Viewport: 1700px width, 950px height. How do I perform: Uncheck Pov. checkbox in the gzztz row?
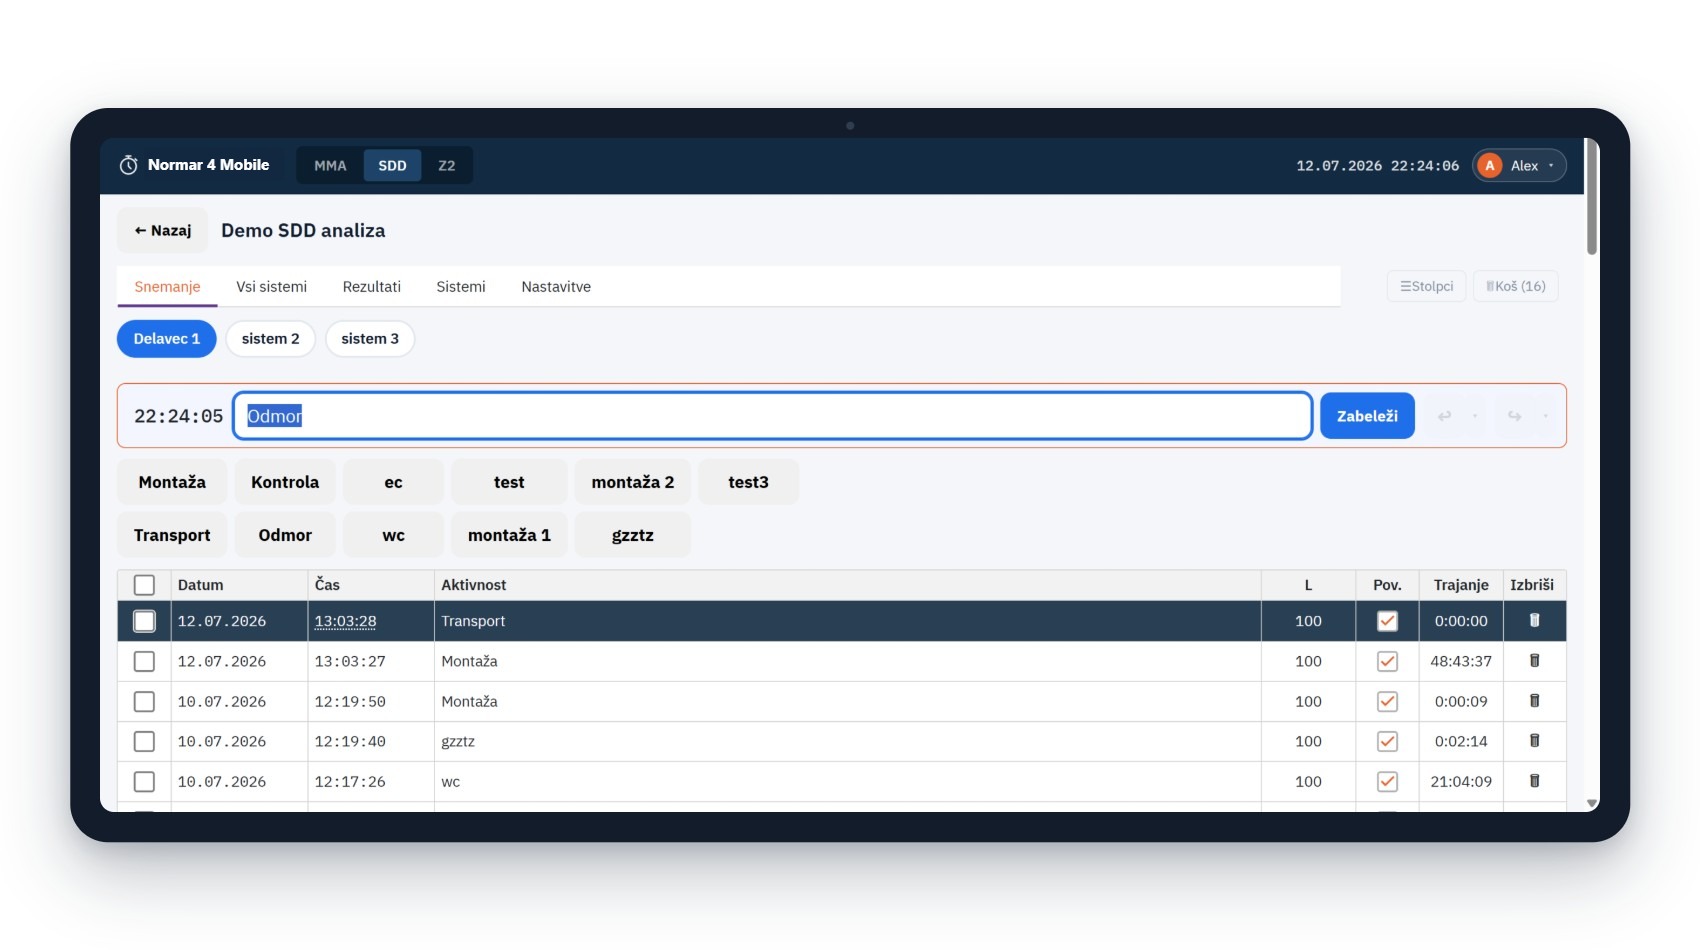click(x=1387, y=741)
